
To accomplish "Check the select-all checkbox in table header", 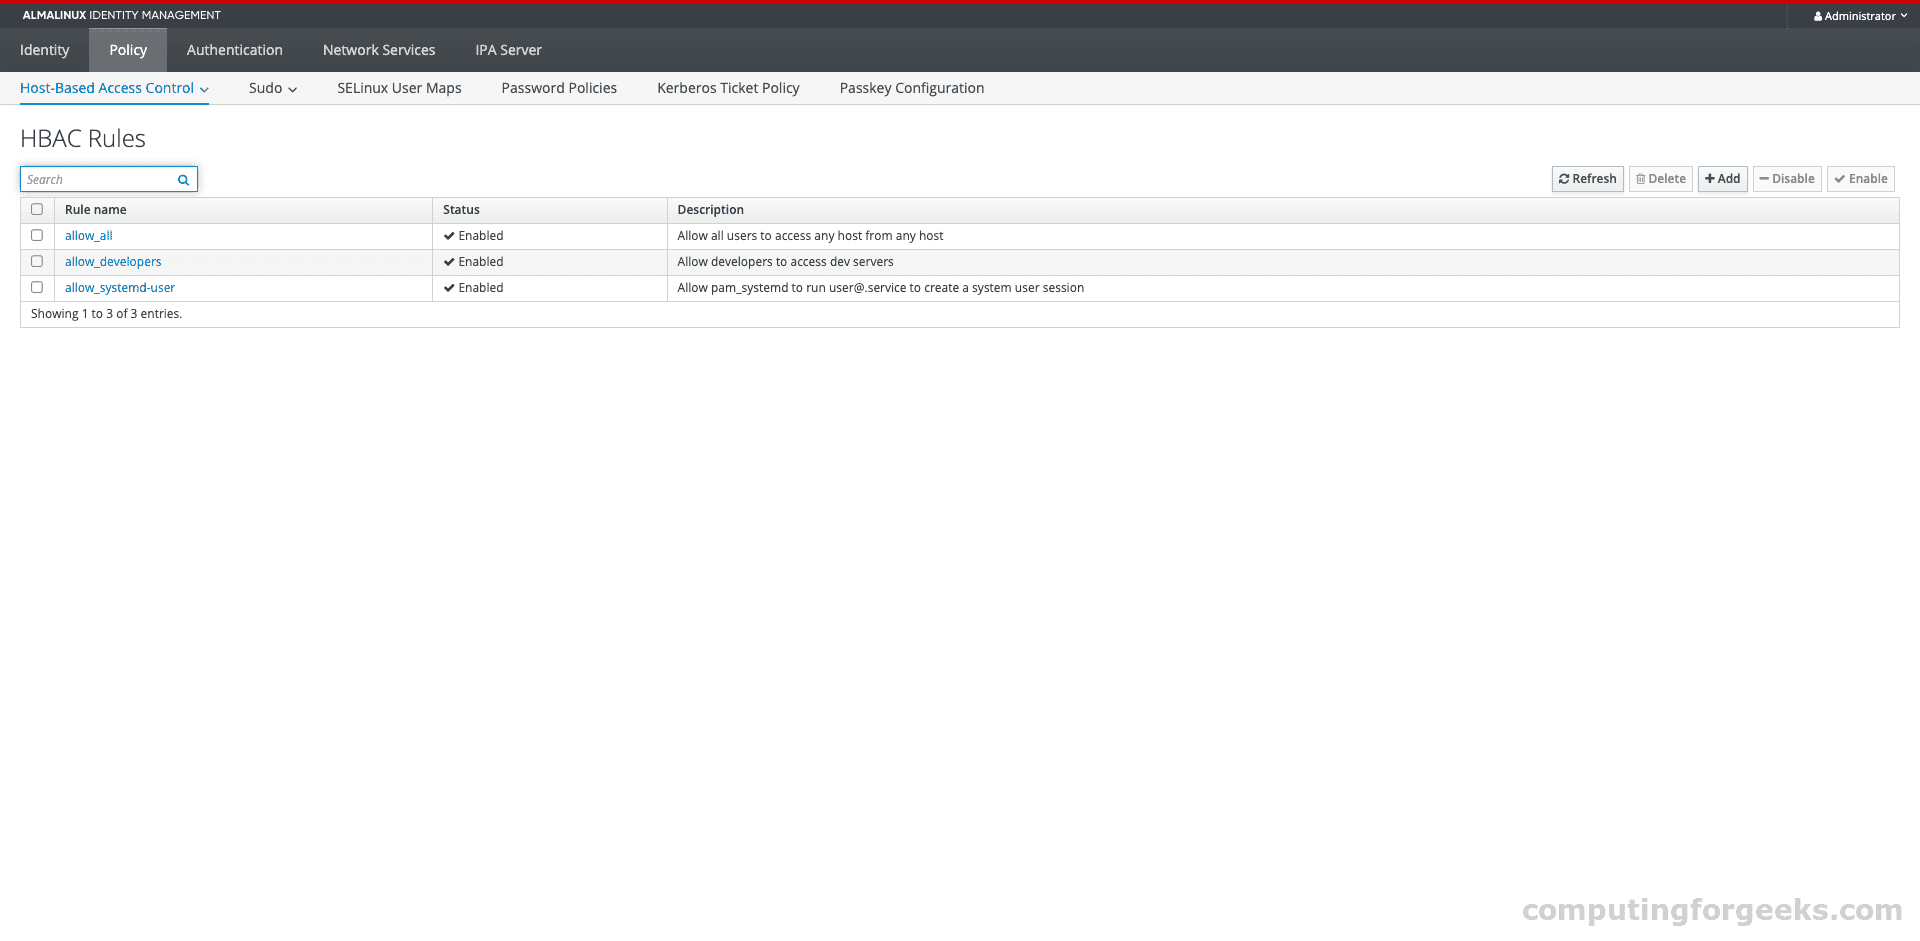I will 37,209.
